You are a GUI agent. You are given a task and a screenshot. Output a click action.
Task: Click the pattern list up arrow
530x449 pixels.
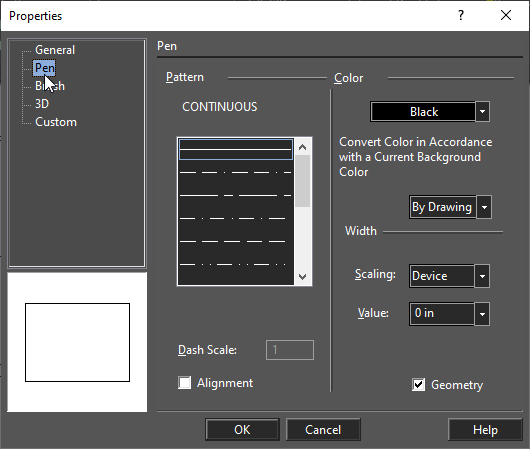pos(303,147)
